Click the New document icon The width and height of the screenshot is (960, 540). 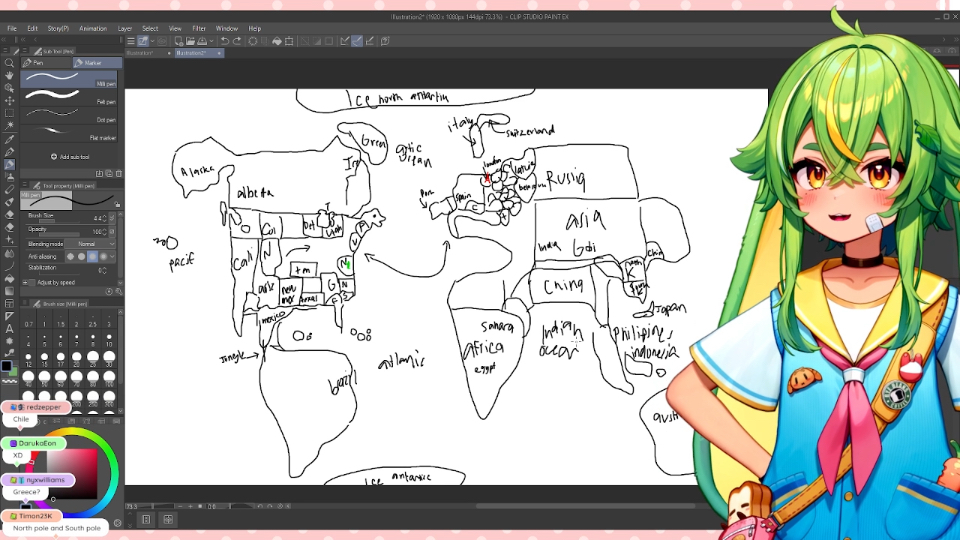coord(178,41)
